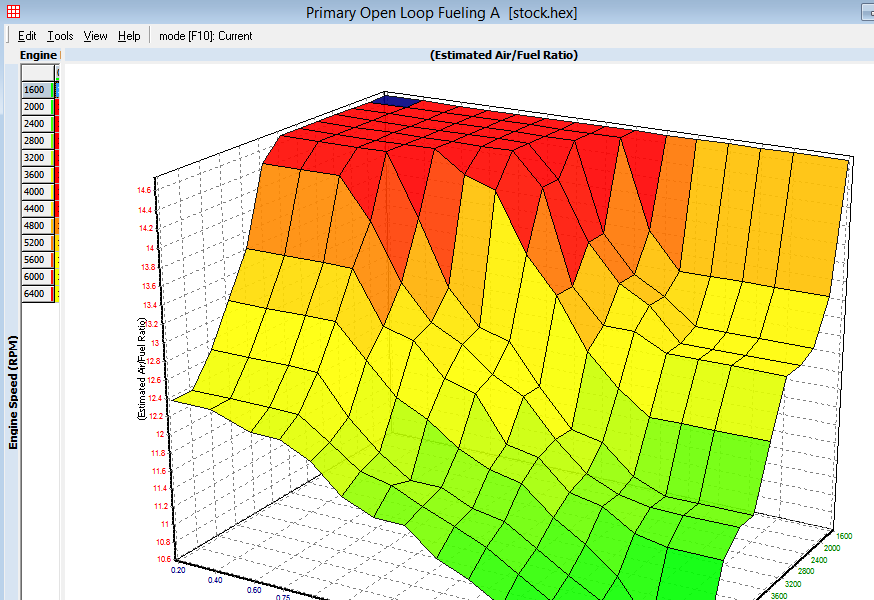Open the Help menu
Screen dimensions: 874x600
129,36
